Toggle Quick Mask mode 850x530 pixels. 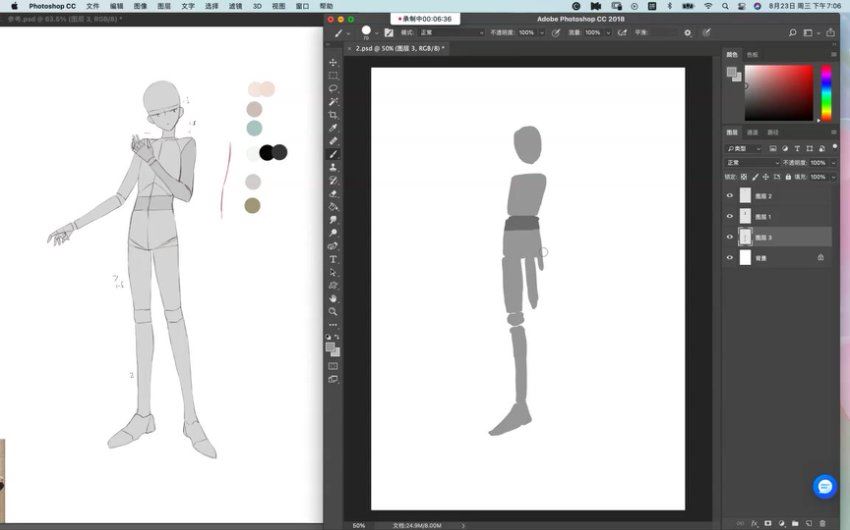333,366
